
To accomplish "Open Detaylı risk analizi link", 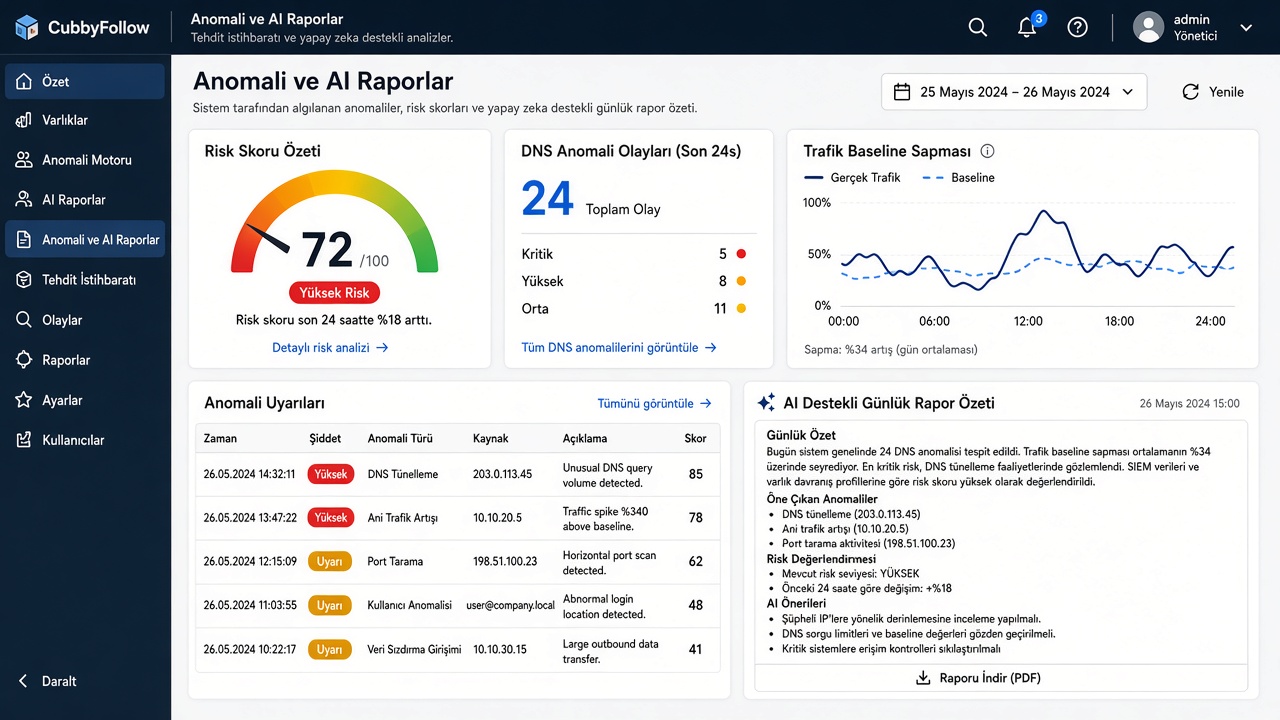I will [x=330, y=348].
